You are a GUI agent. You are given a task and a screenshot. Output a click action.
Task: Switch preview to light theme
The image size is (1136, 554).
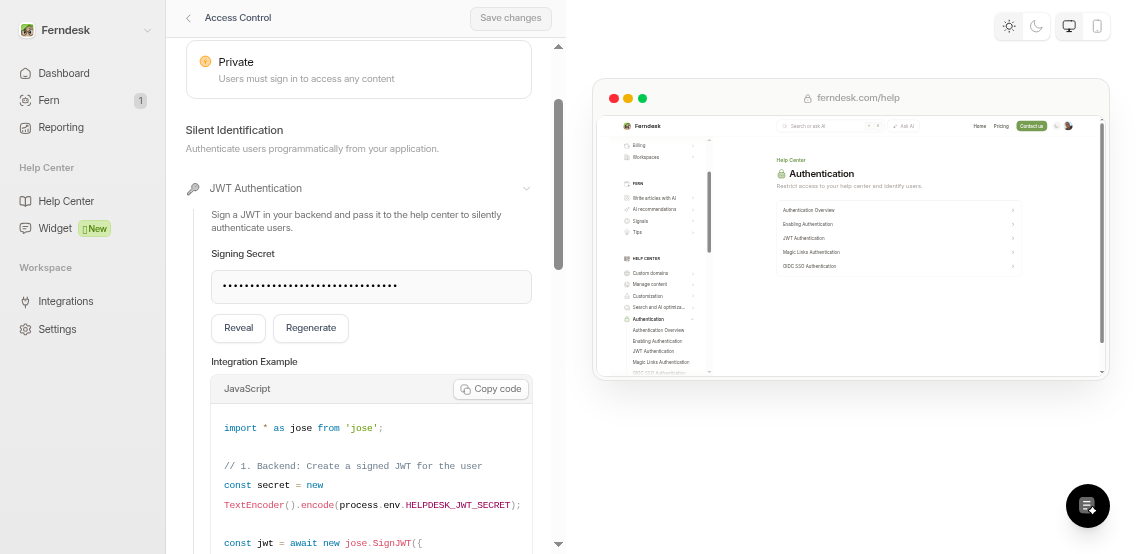(1009, 27)
